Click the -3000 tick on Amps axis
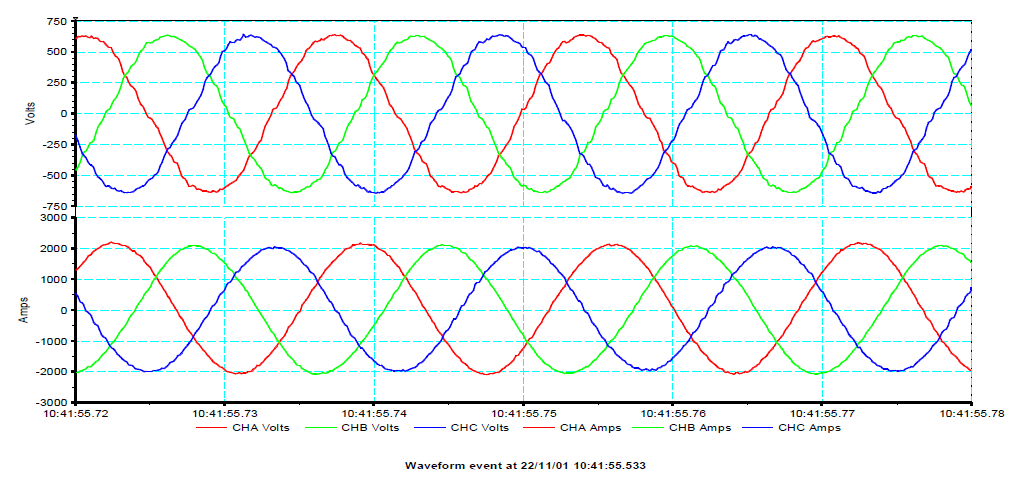This screenshot has width=1036, height=480. (x=54, y=402)
